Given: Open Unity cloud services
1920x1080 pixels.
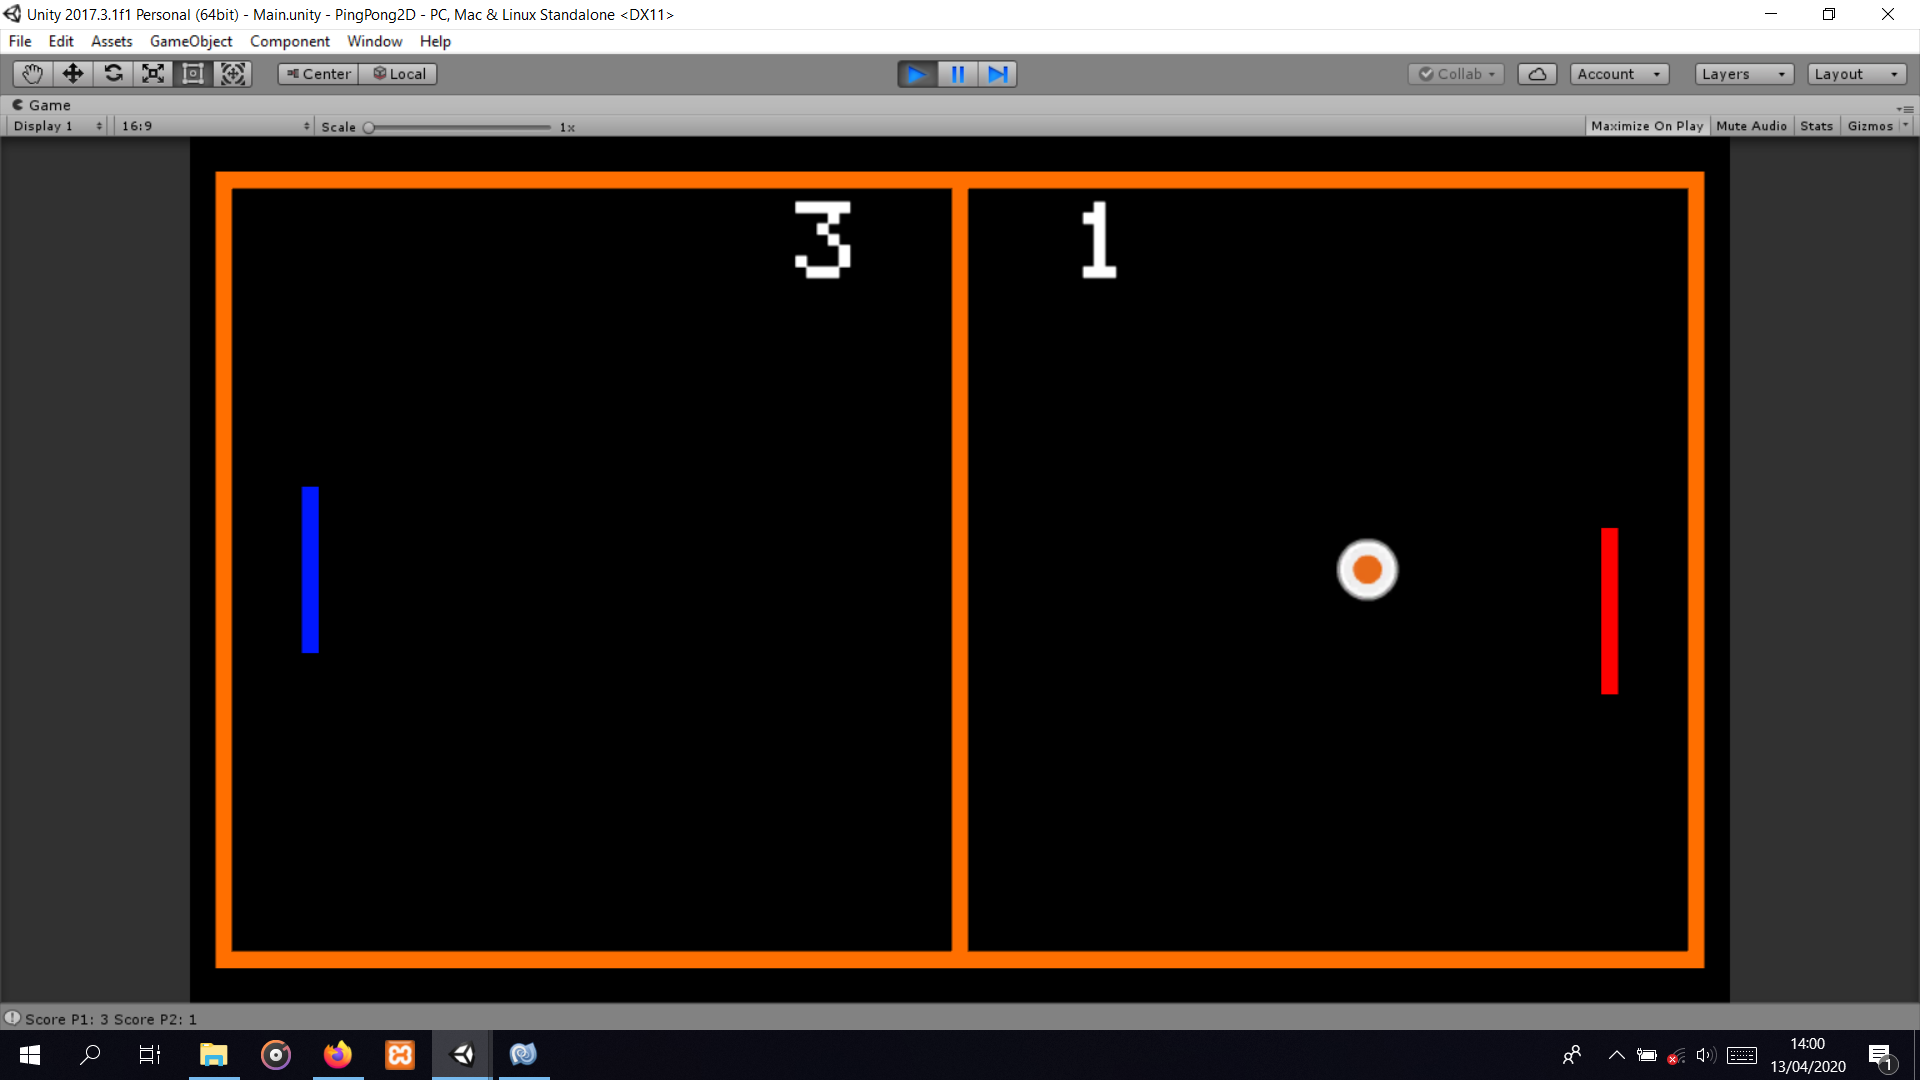Looking at the screenshot, I should tap(1537, 73).
